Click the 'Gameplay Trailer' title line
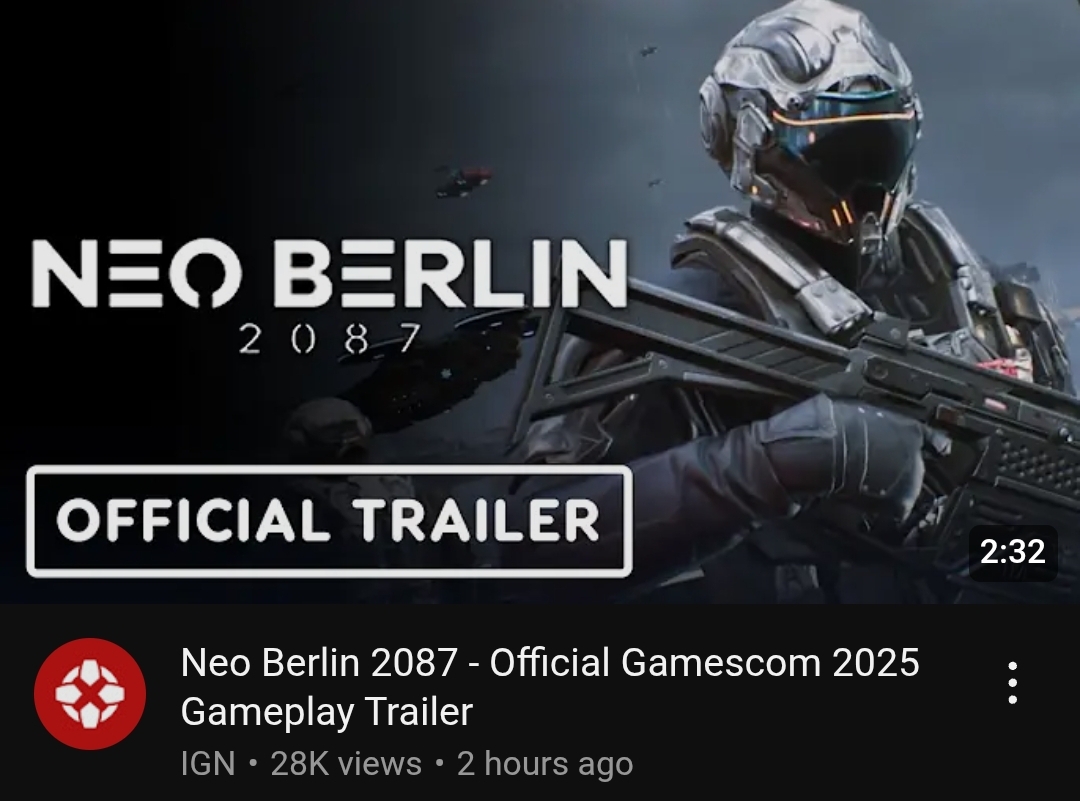Viewport: 1080px width, 801px height. tap(326, 711)
